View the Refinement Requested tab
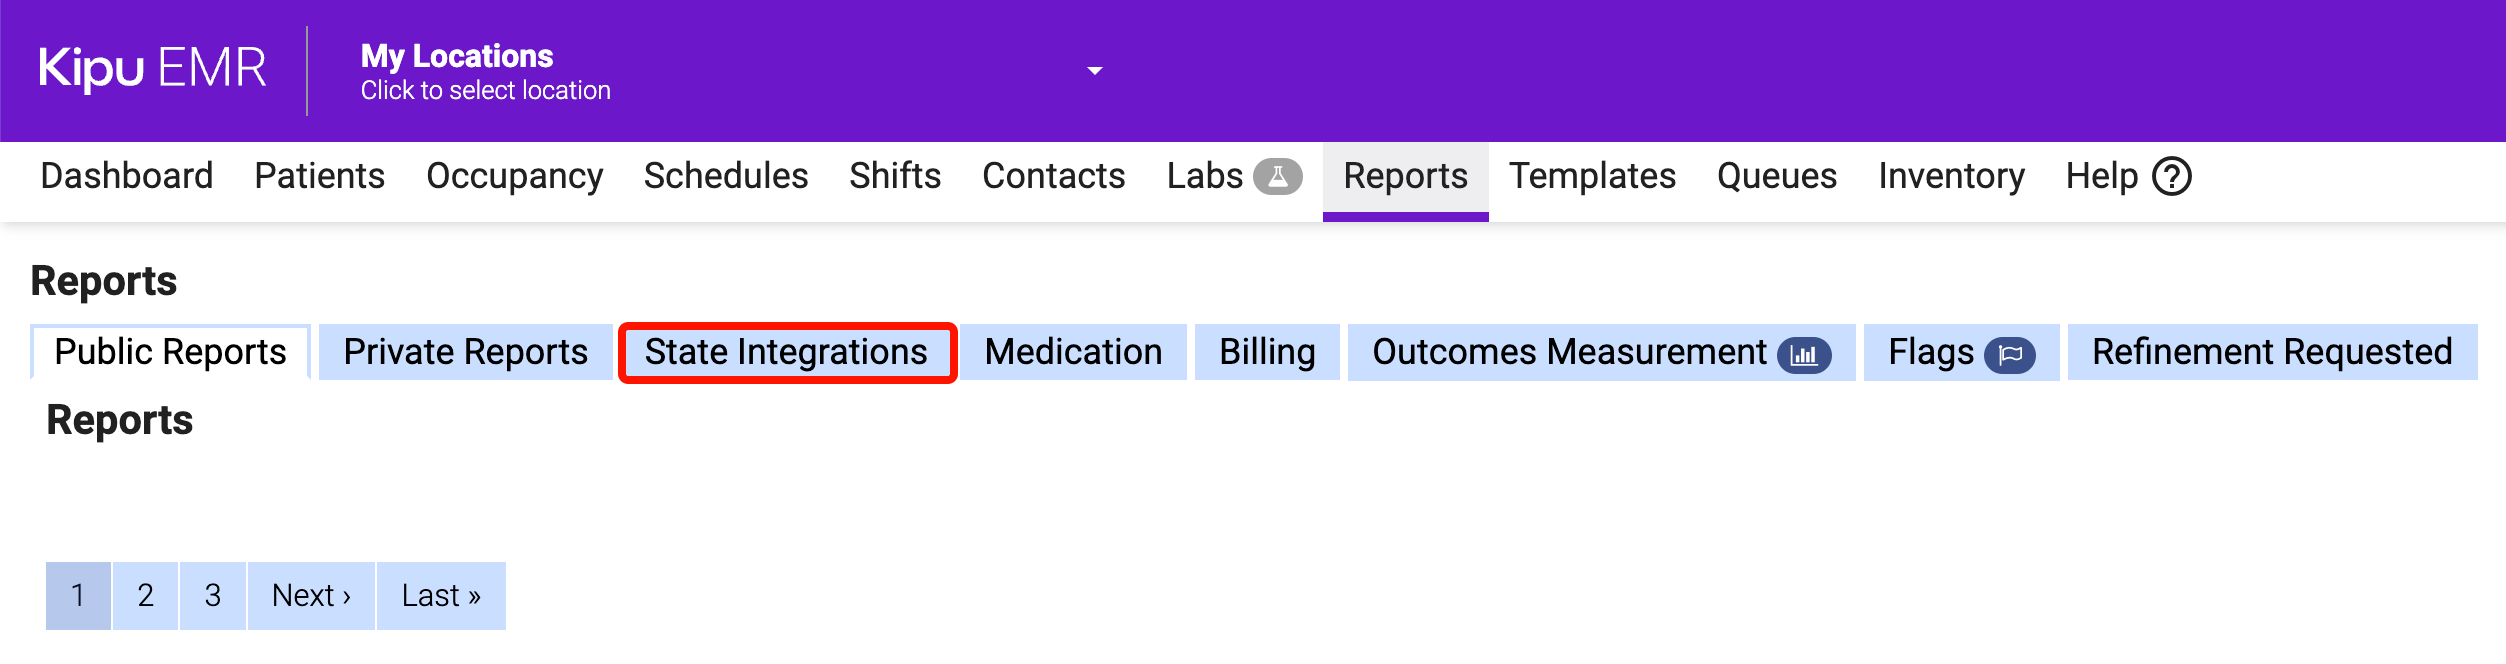The height and width of the screenshot is (664, 2506). pos(2271,352)
